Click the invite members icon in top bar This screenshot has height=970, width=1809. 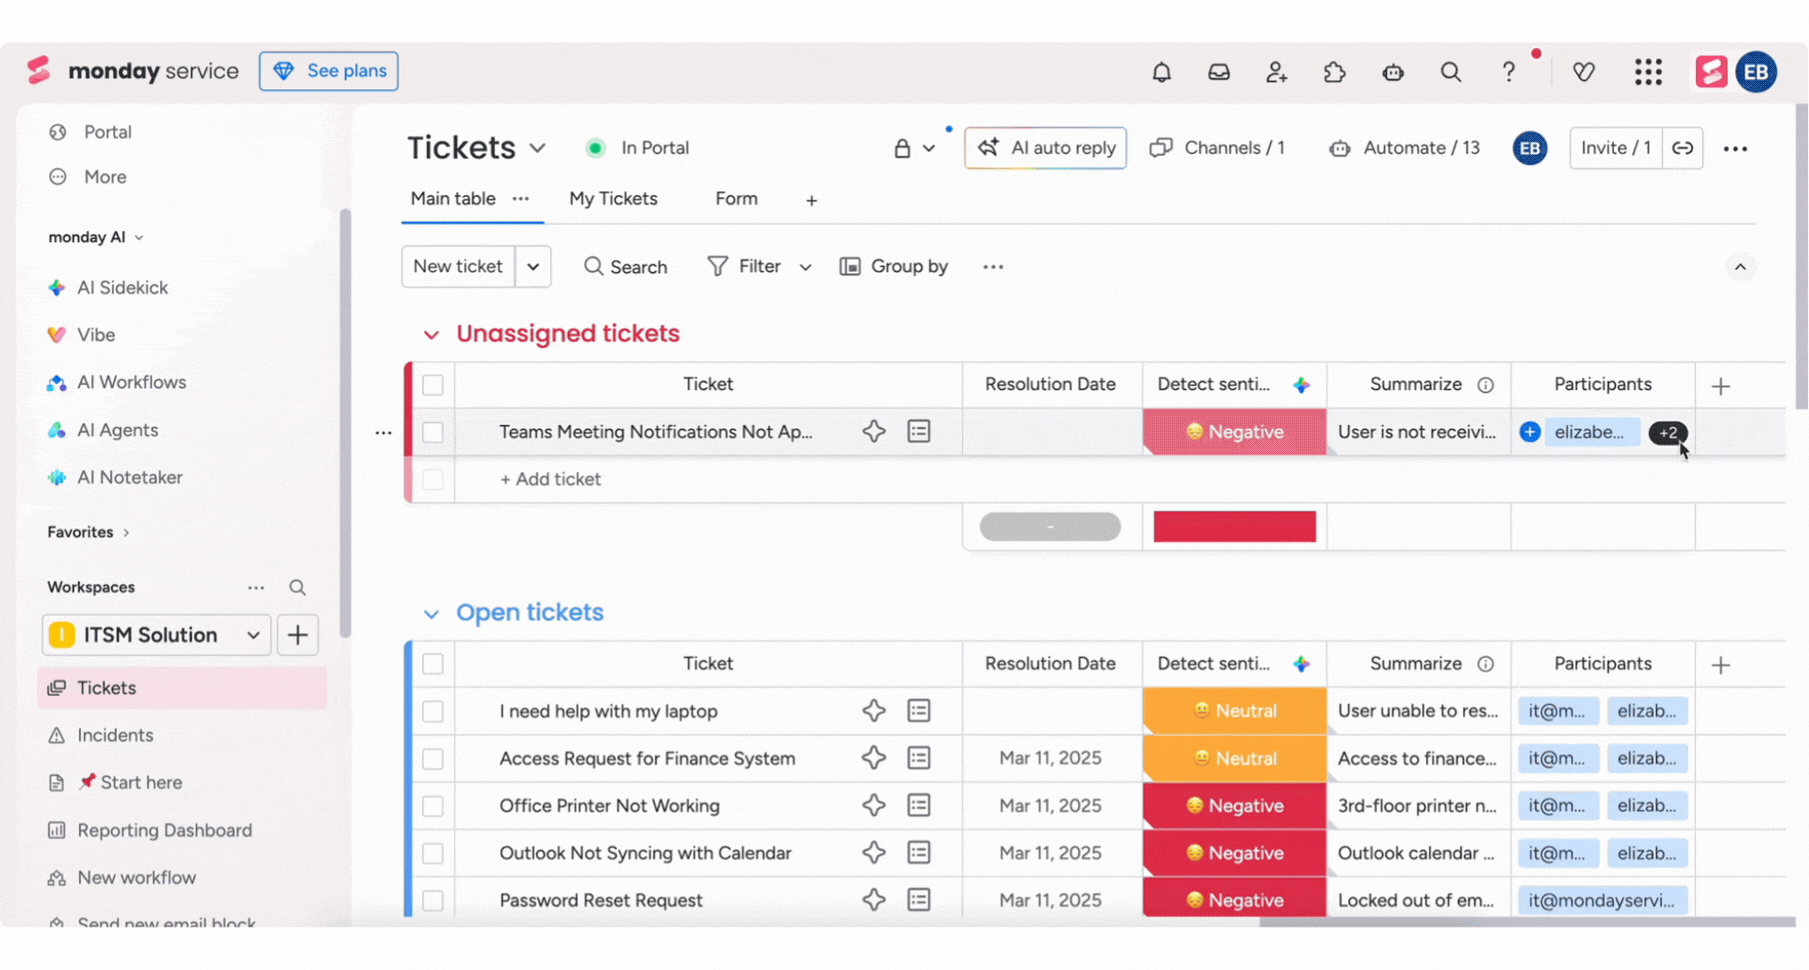click(x=1276, y=72)
